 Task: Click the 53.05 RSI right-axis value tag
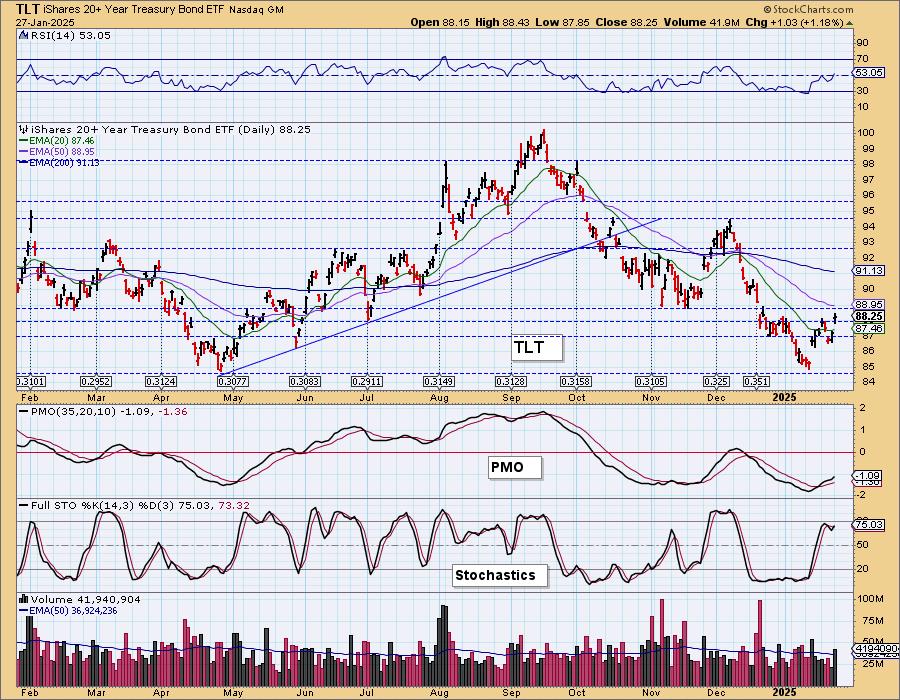click(868, 73)
